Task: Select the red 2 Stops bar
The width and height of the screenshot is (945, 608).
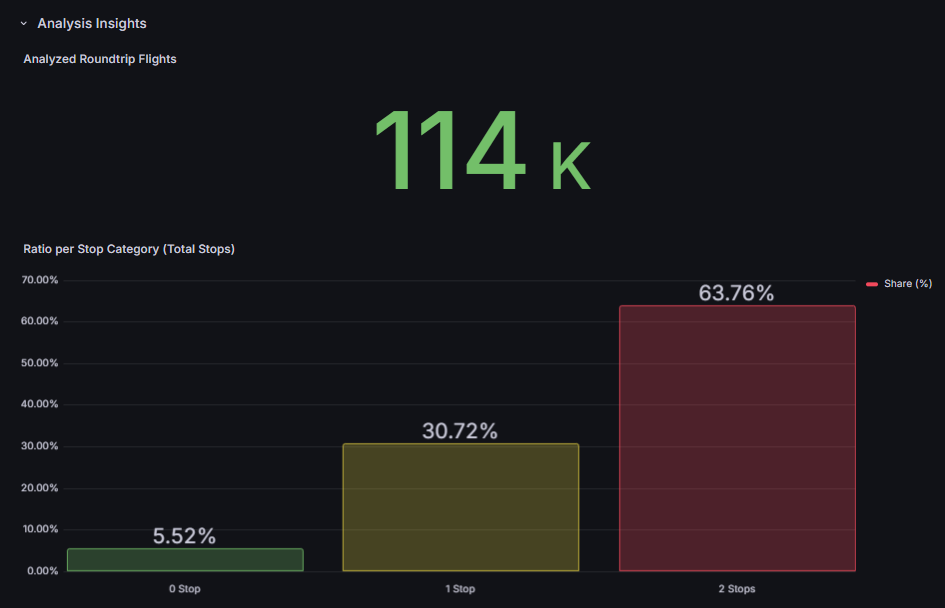Action: click(x=737, y=438)
